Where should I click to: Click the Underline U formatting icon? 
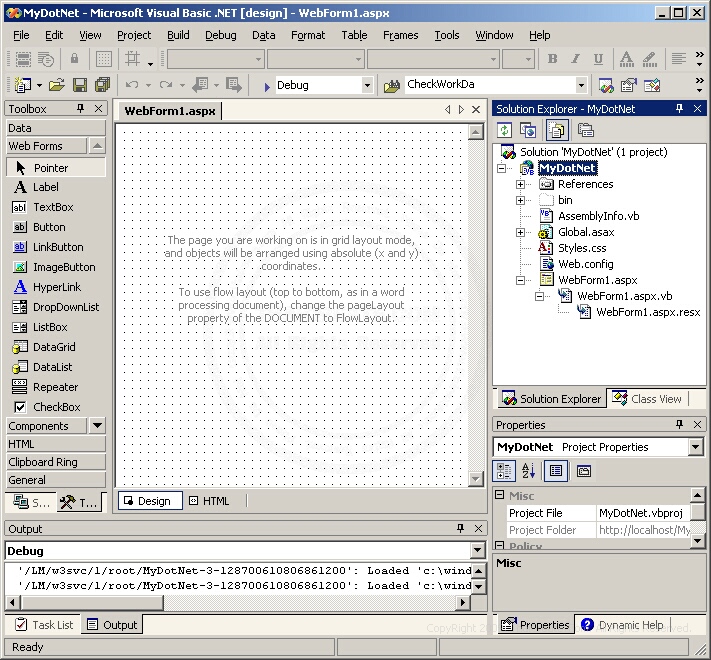tap(599, 59)
